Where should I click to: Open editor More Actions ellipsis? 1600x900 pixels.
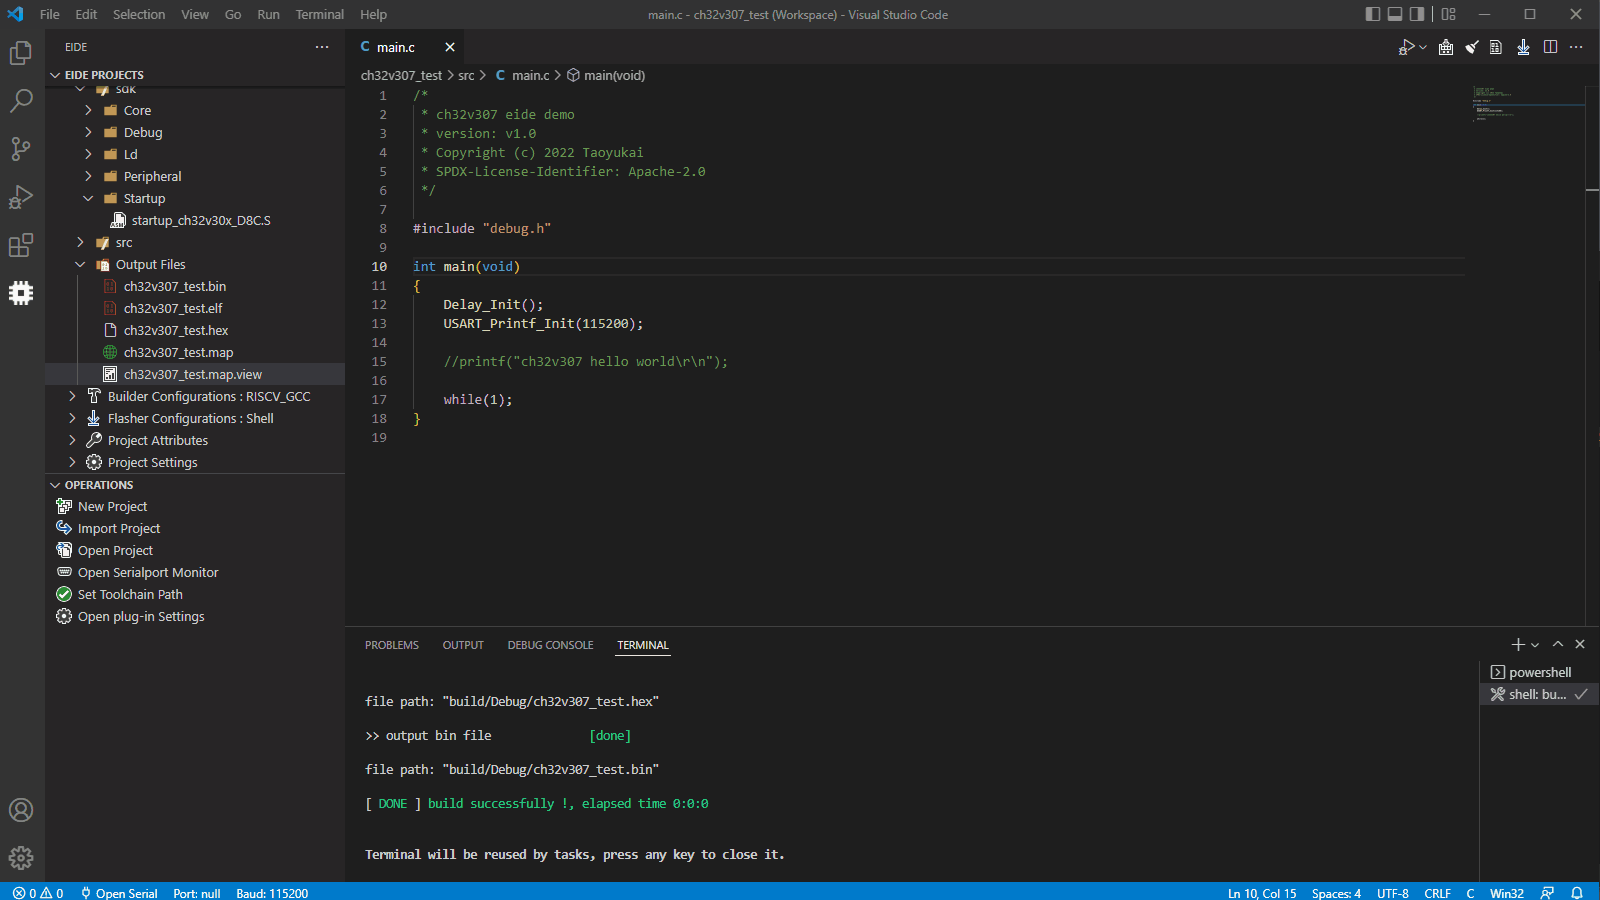pos(1577,47)
